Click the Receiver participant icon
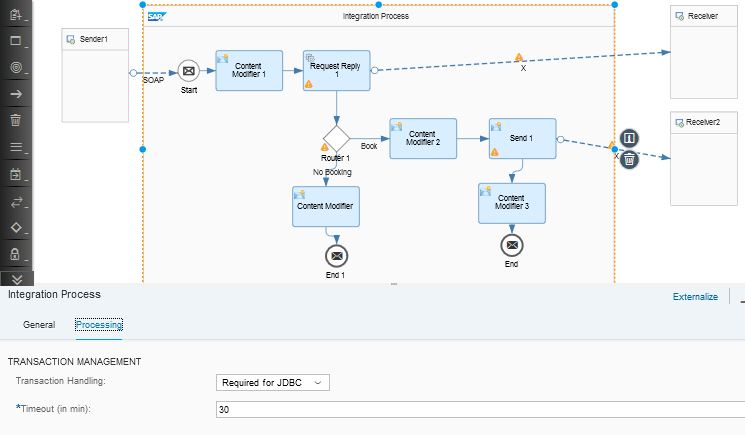 click(x=679, y=17)
